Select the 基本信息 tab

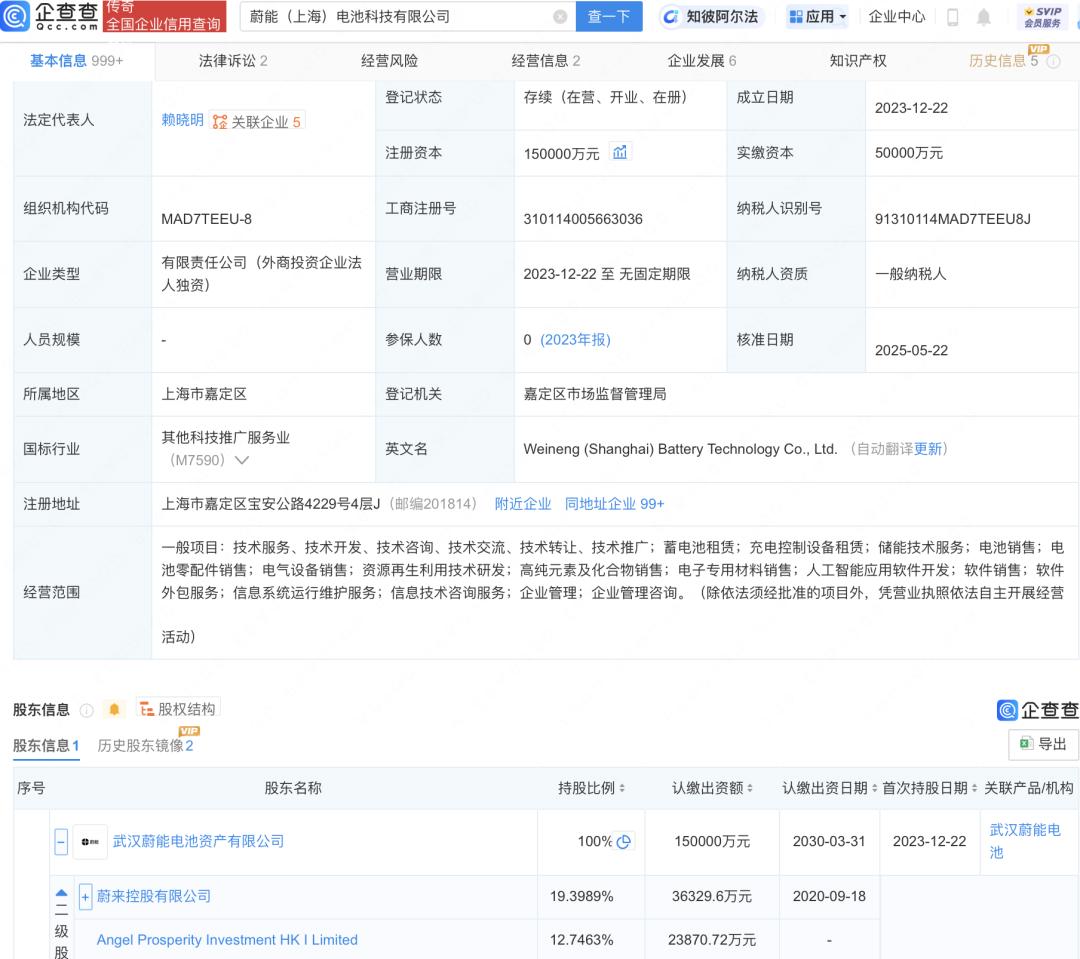click(76, 61)
